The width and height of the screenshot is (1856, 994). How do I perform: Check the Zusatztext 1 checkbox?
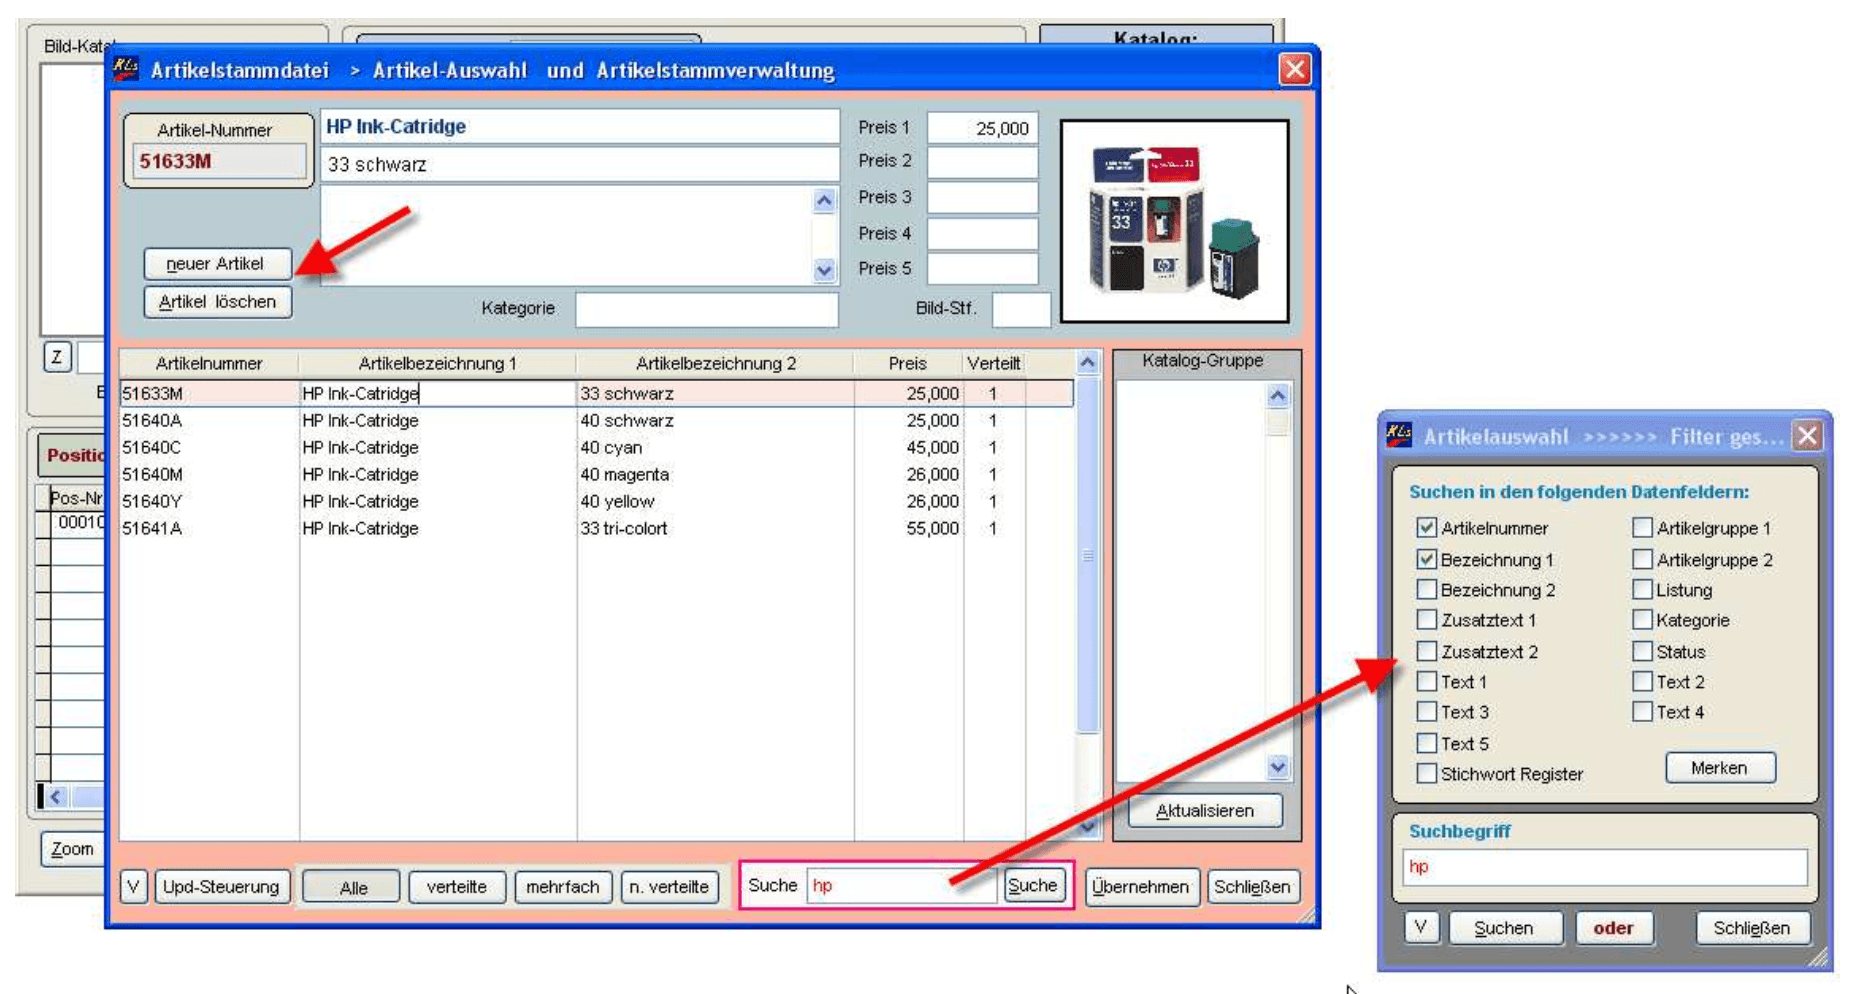pos(1427,620)
